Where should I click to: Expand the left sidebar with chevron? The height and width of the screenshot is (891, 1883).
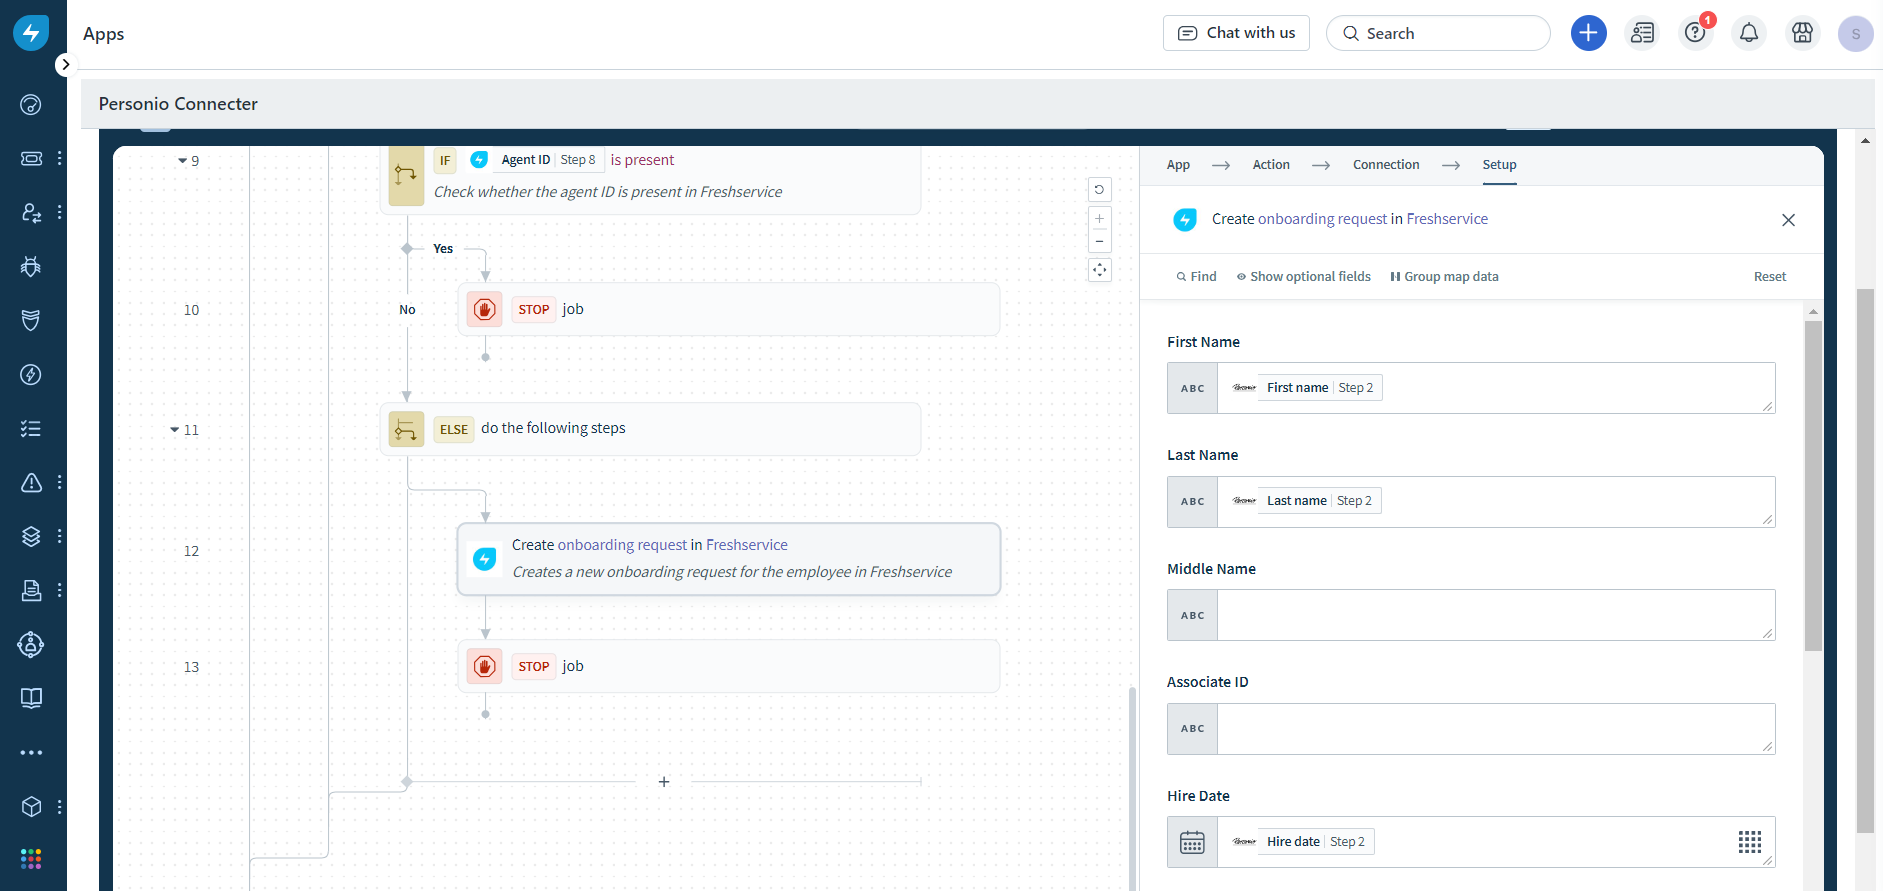coord(65,65)
